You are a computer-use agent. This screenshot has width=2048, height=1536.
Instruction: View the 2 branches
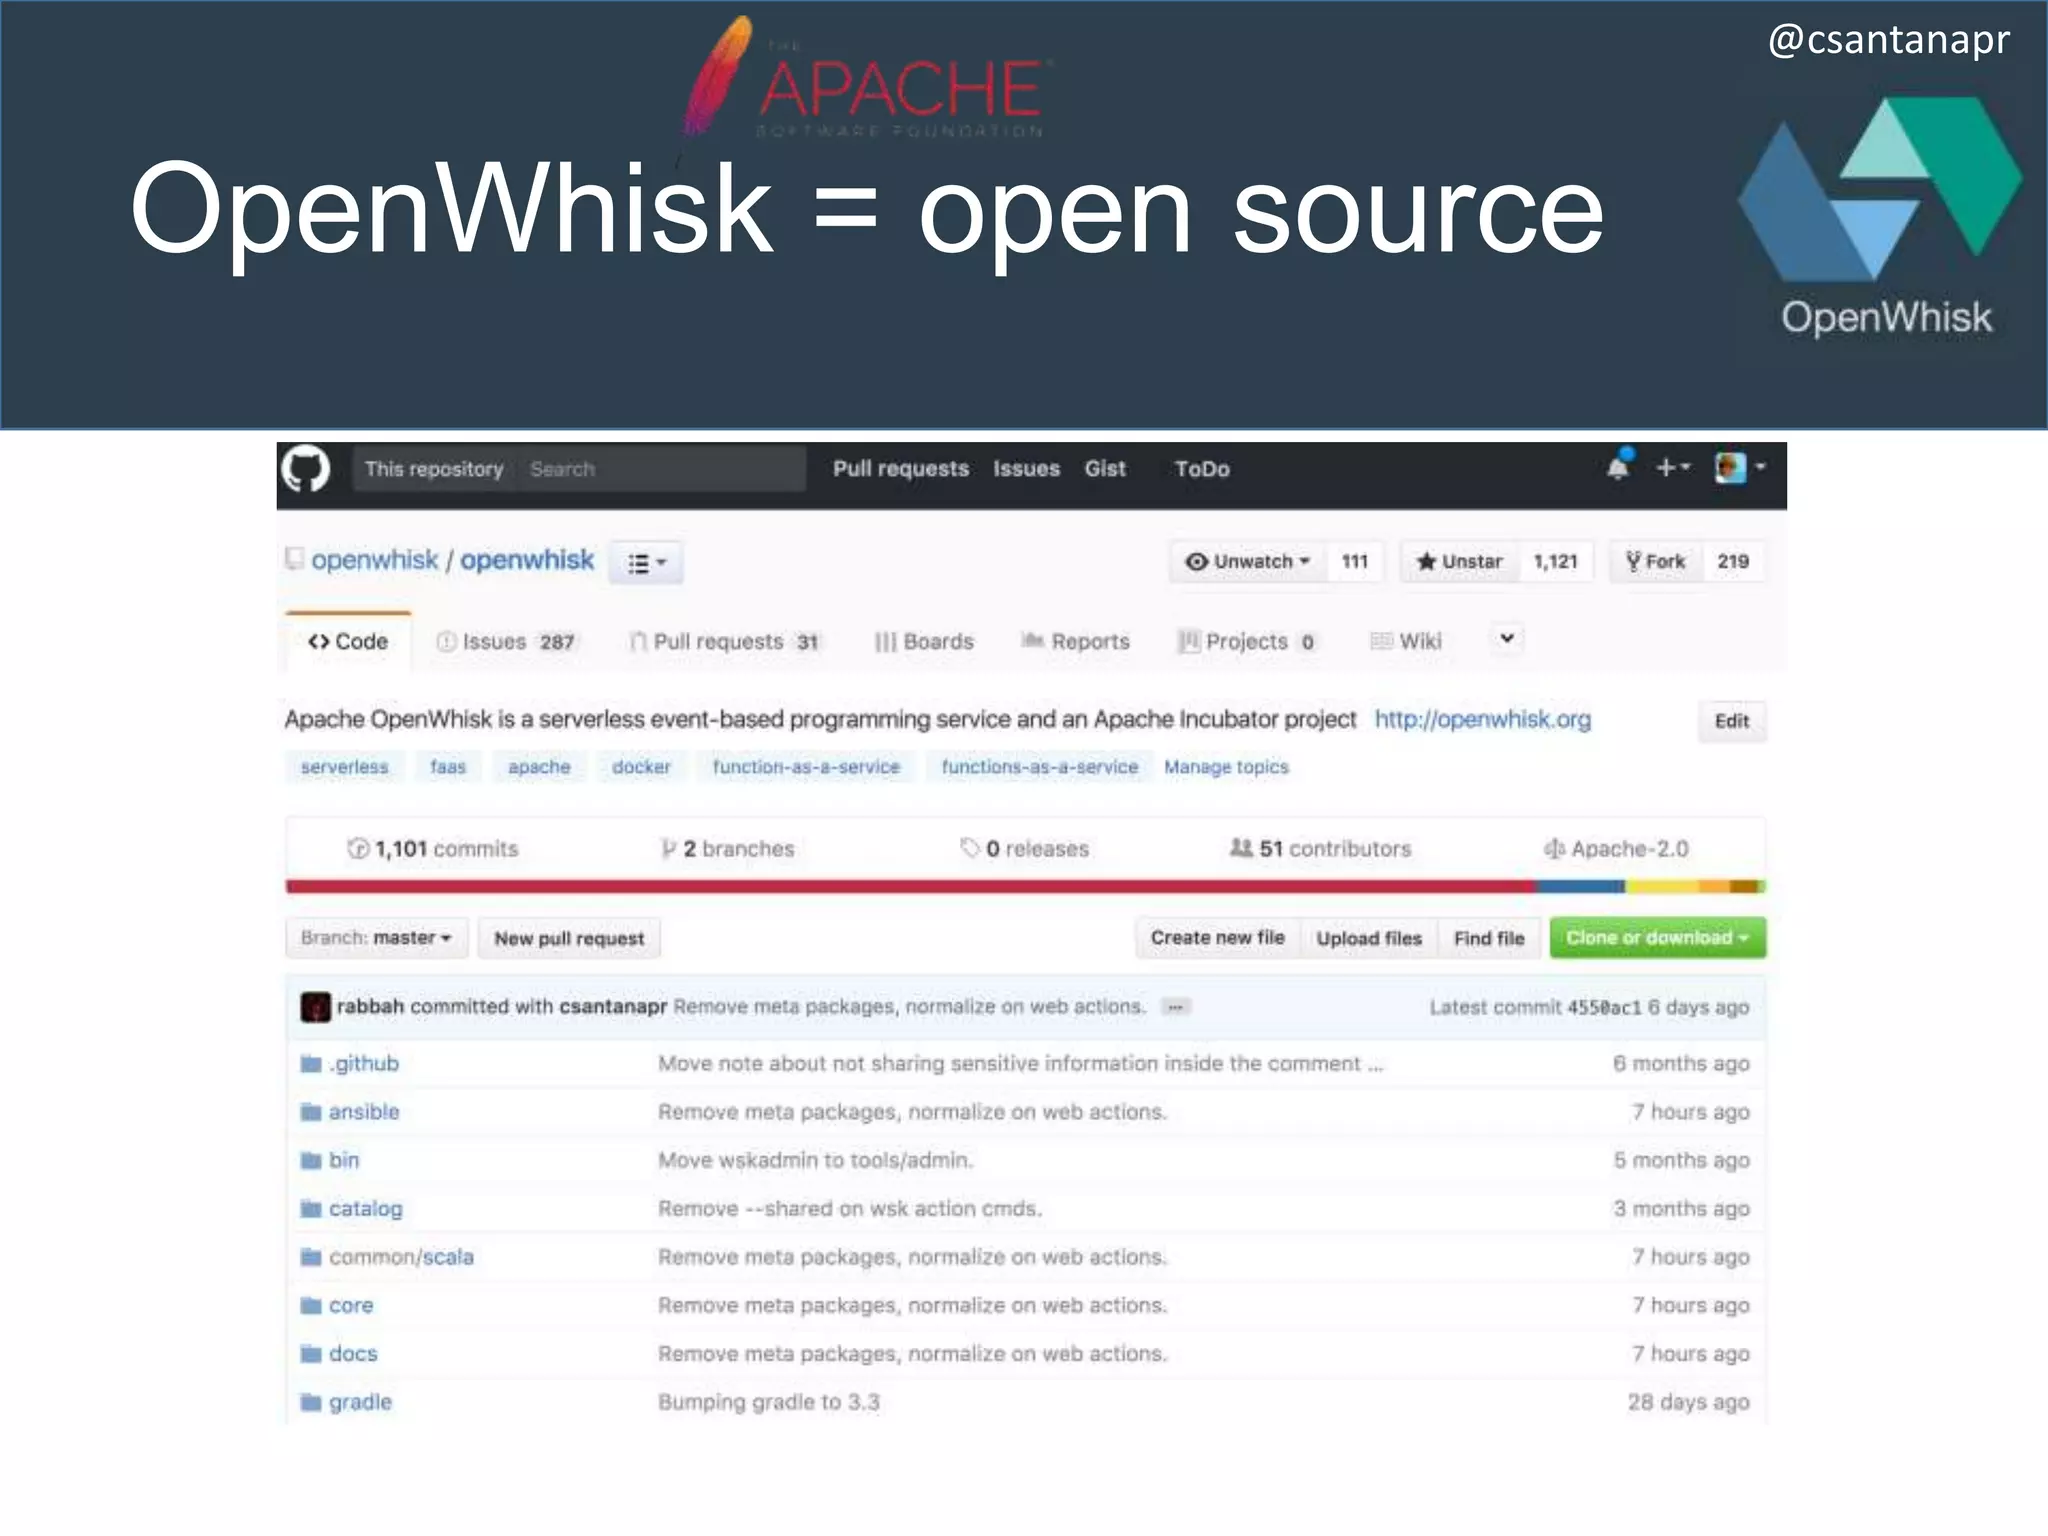pyautogui.click(x=727, y=849)
